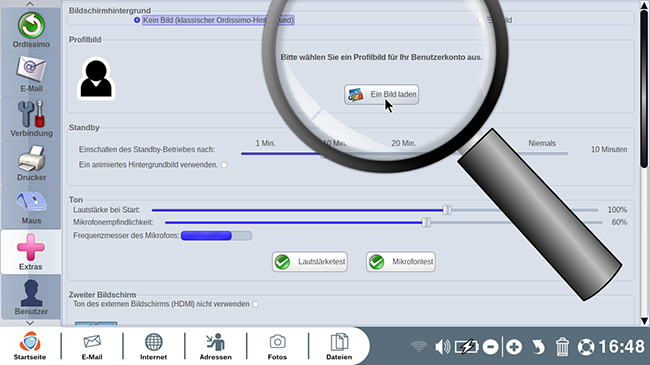
Task: Click the scrollbar up arrow
Action: pos(644,5)
